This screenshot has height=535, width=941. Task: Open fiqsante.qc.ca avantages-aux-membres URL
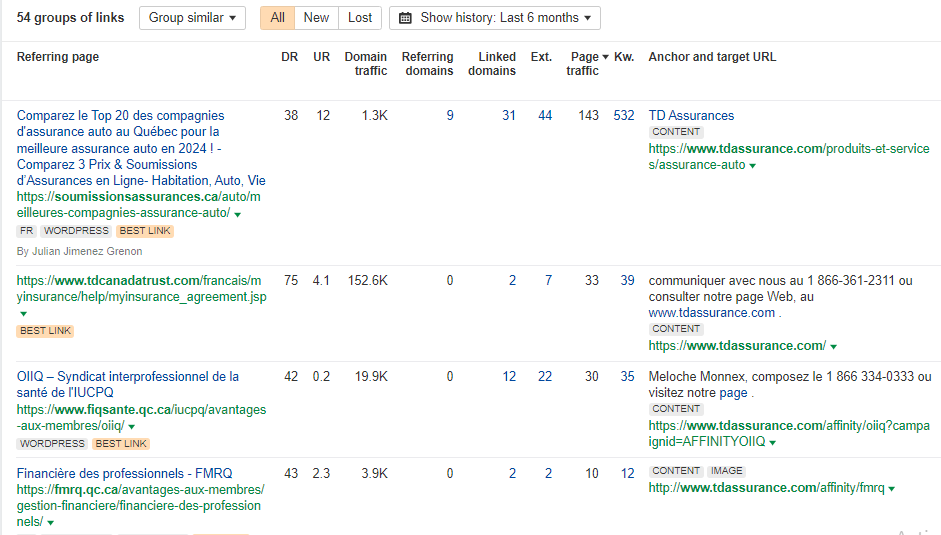[141, 418]
